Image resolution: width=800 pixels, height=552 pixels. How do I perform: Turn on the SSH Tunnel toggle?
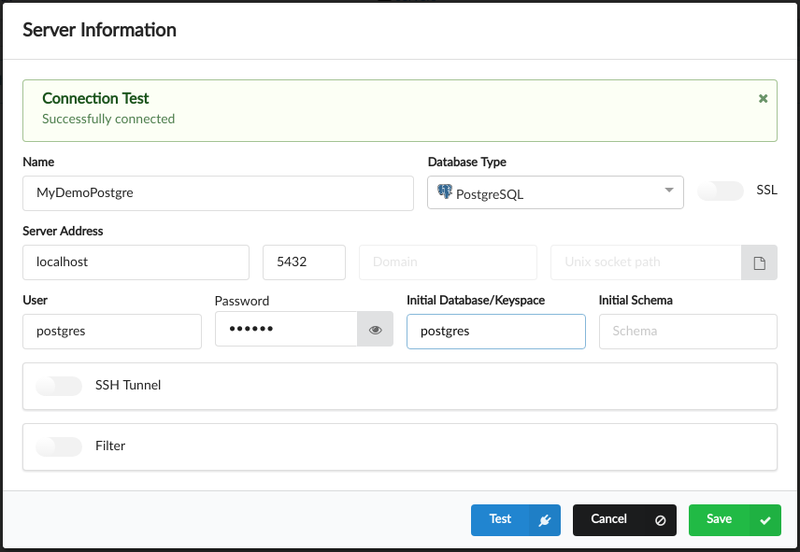click(x=58, y=385)
